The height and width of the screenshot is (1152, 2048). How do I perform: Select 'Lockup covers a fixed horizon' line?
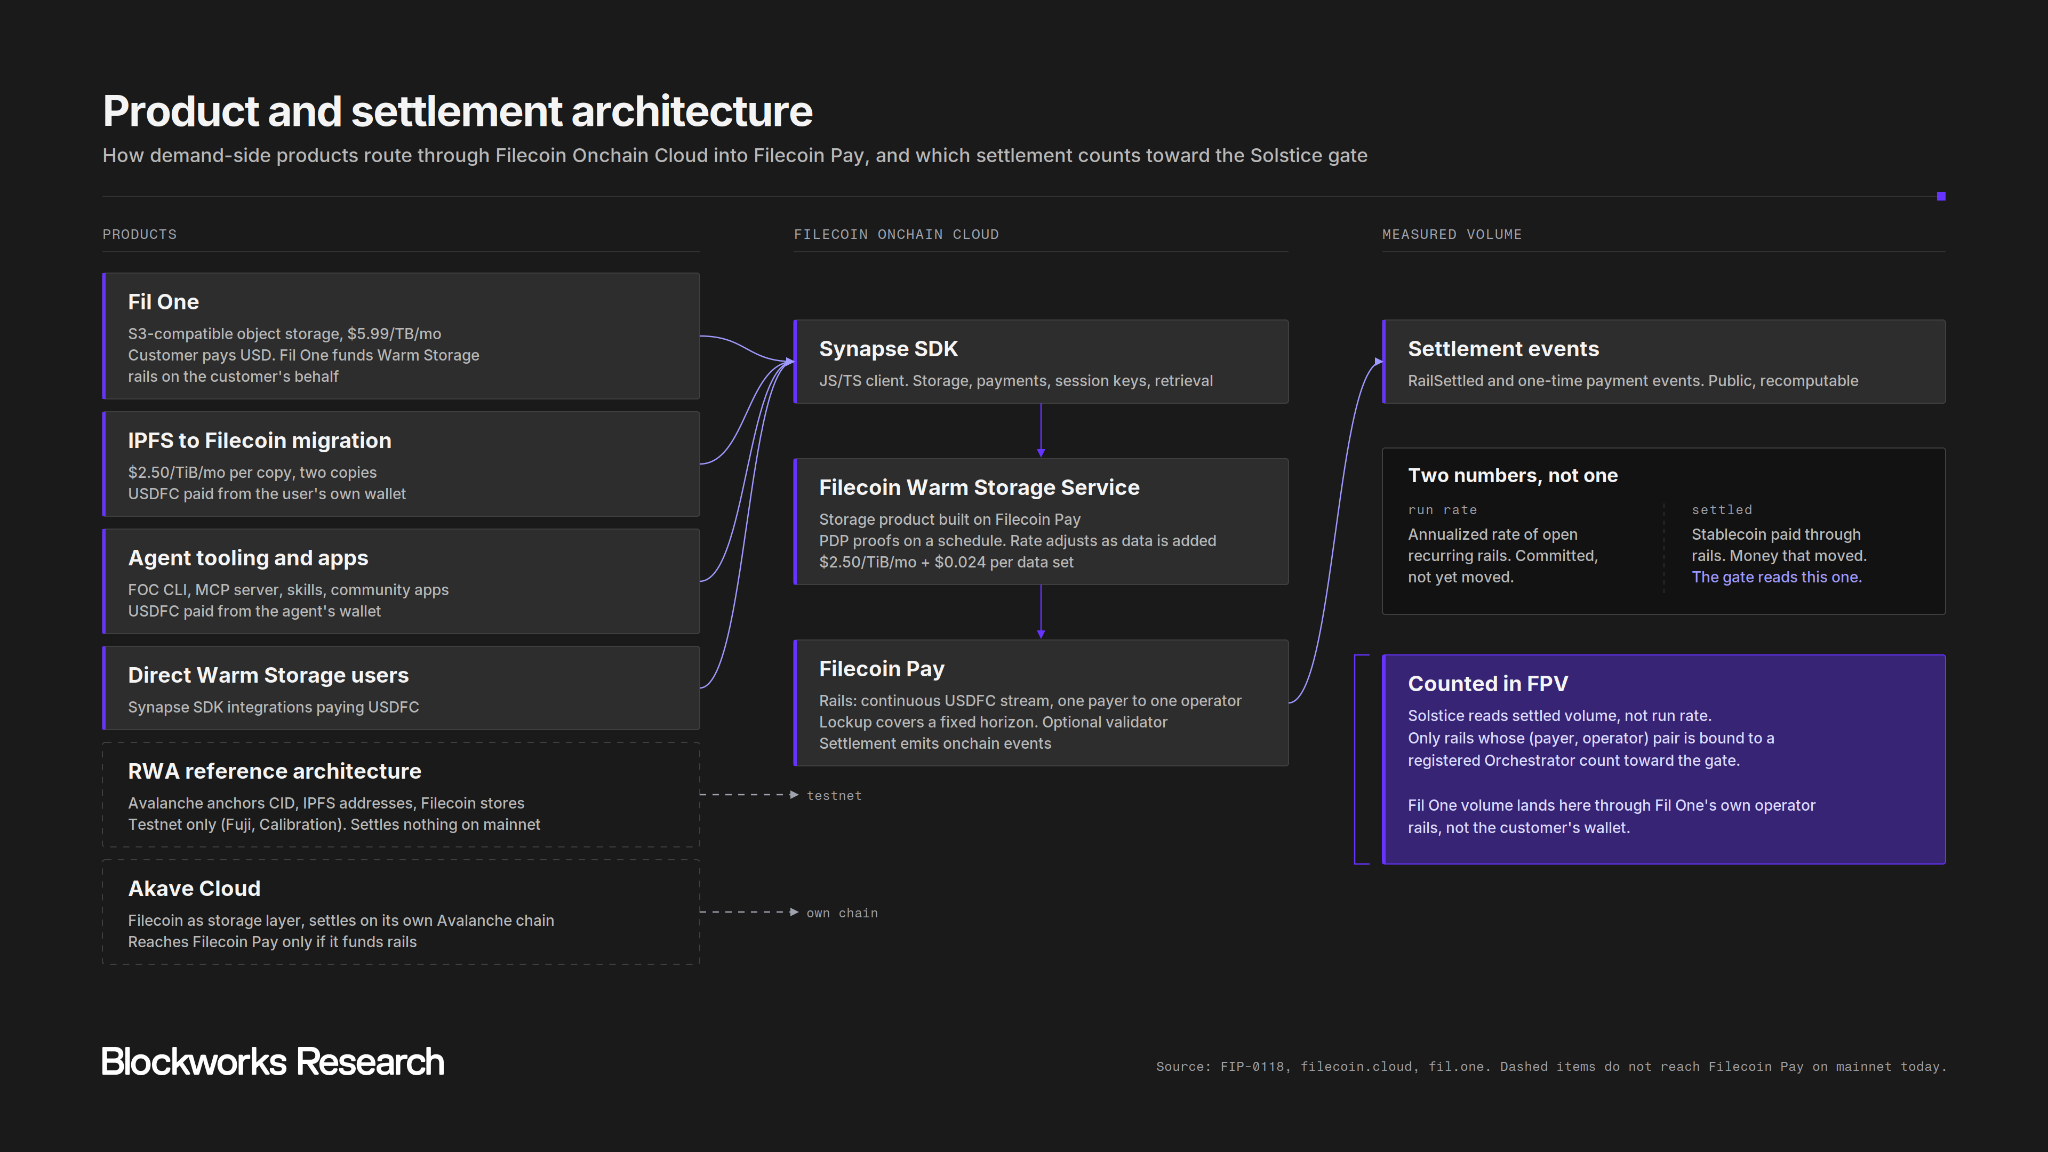[992, 722]
